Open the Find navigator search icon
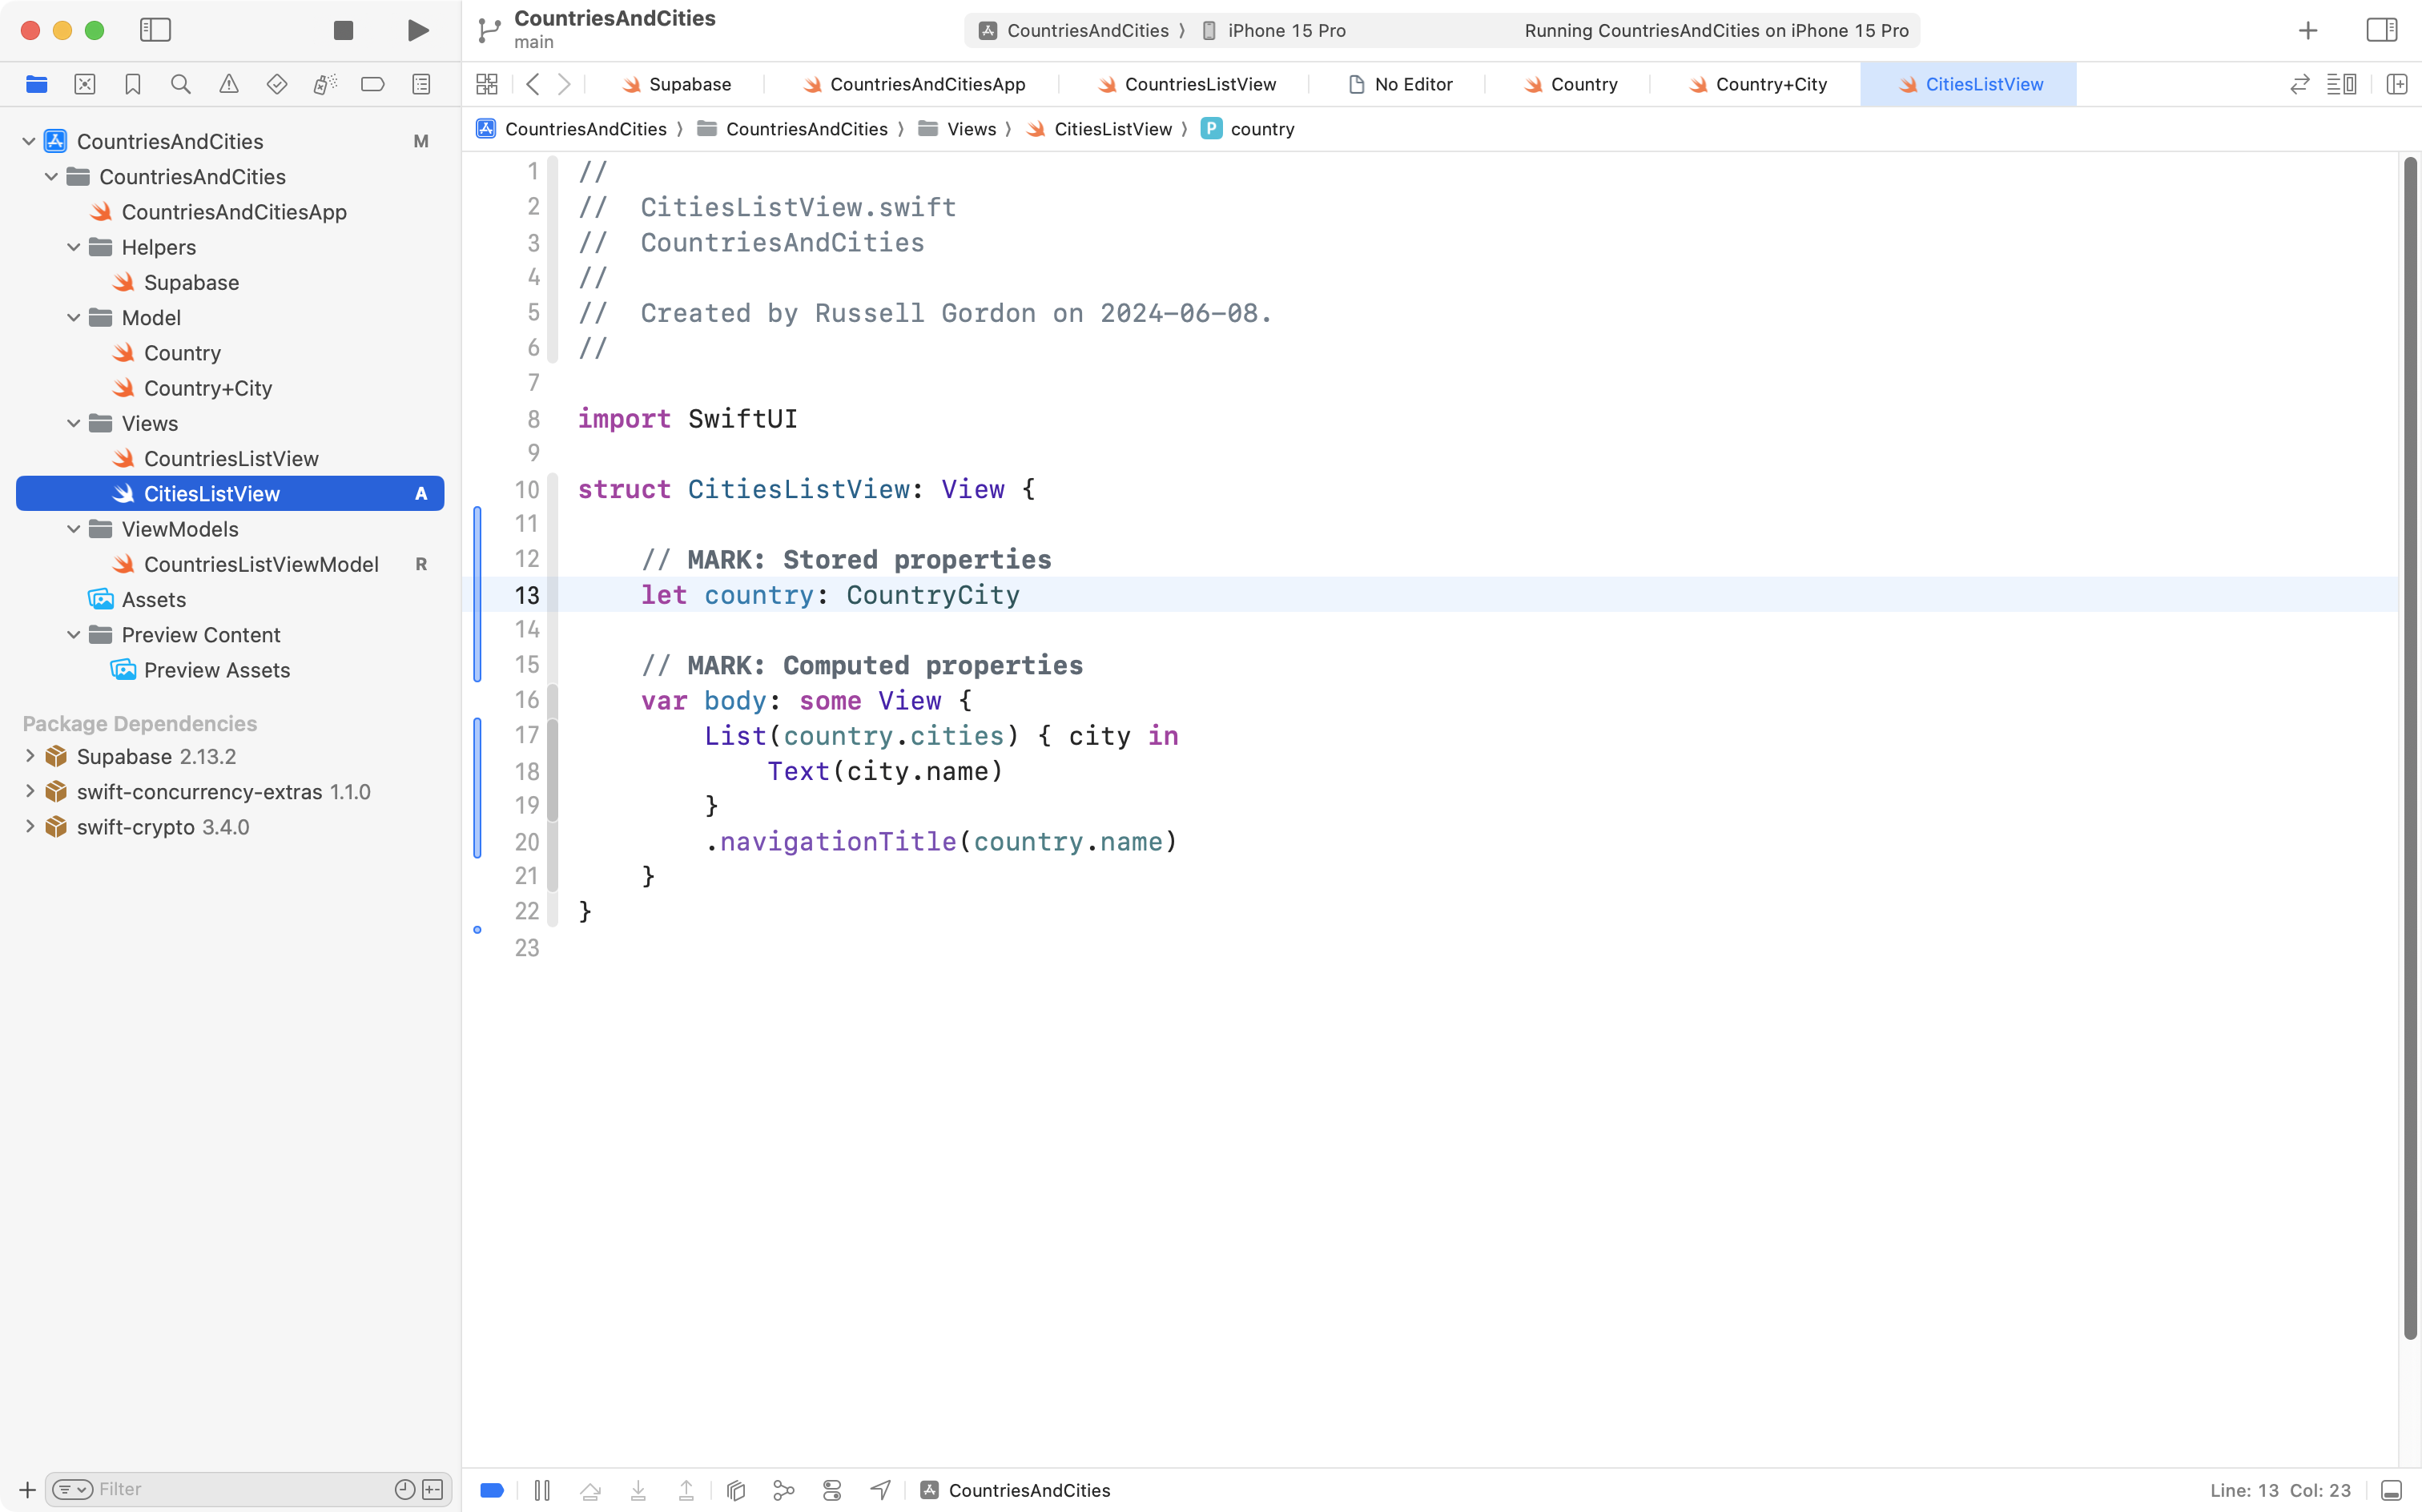2422x1512 pixels. [x=181, y=84]
